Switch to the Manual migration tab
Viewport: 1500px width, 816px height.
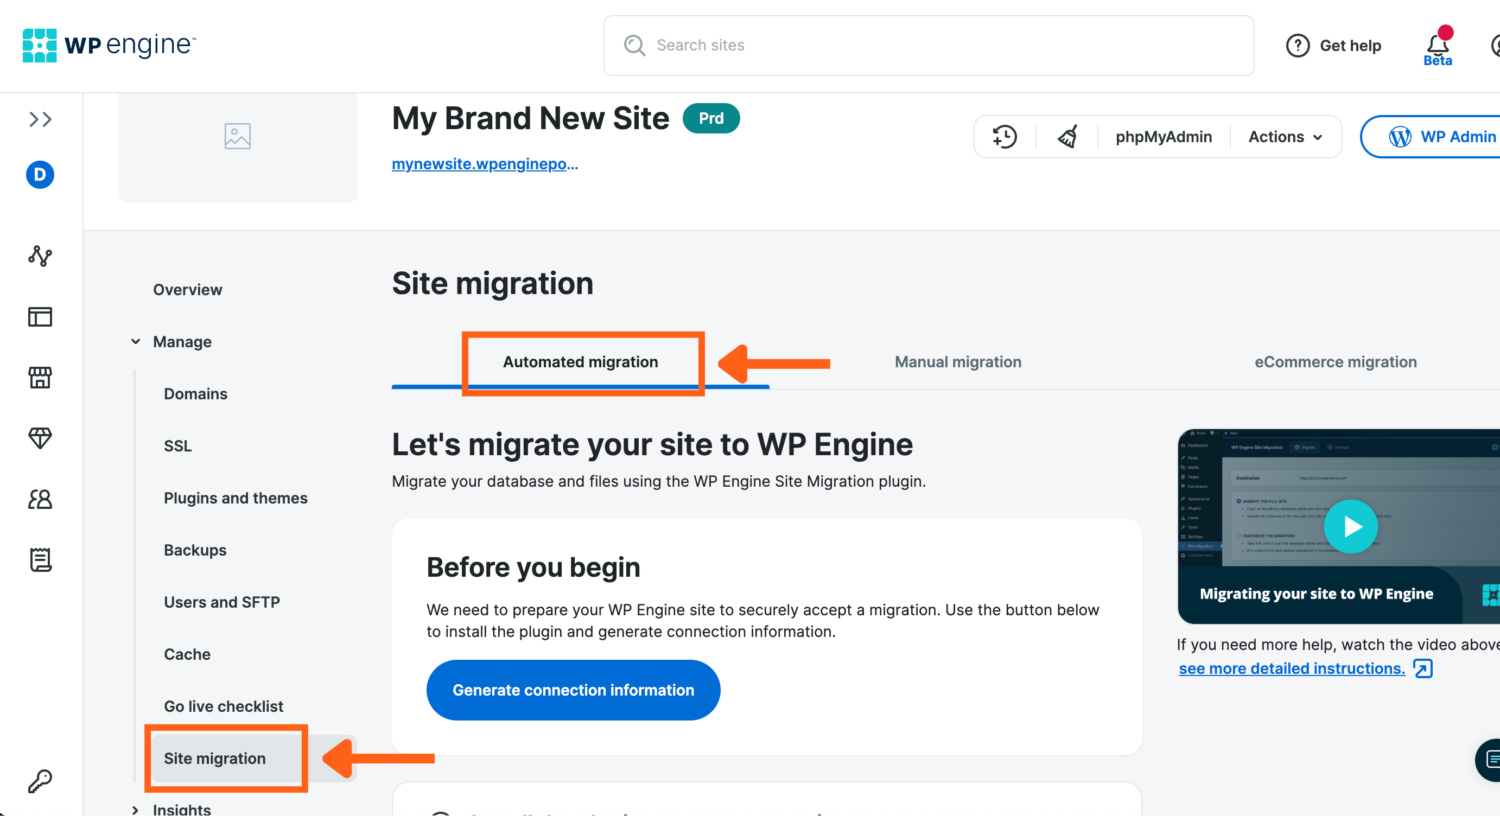pos(957,361)
